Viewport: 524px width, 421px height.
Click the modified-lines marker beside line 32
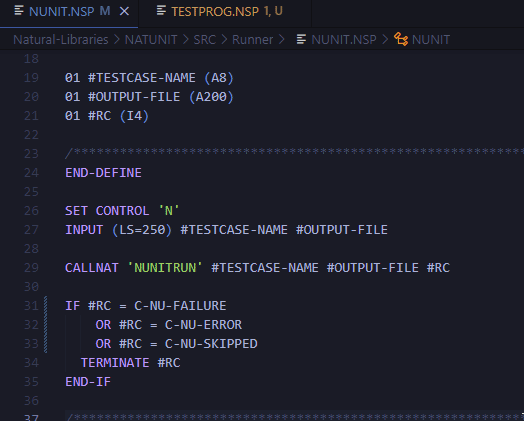(x=45, y=325)
